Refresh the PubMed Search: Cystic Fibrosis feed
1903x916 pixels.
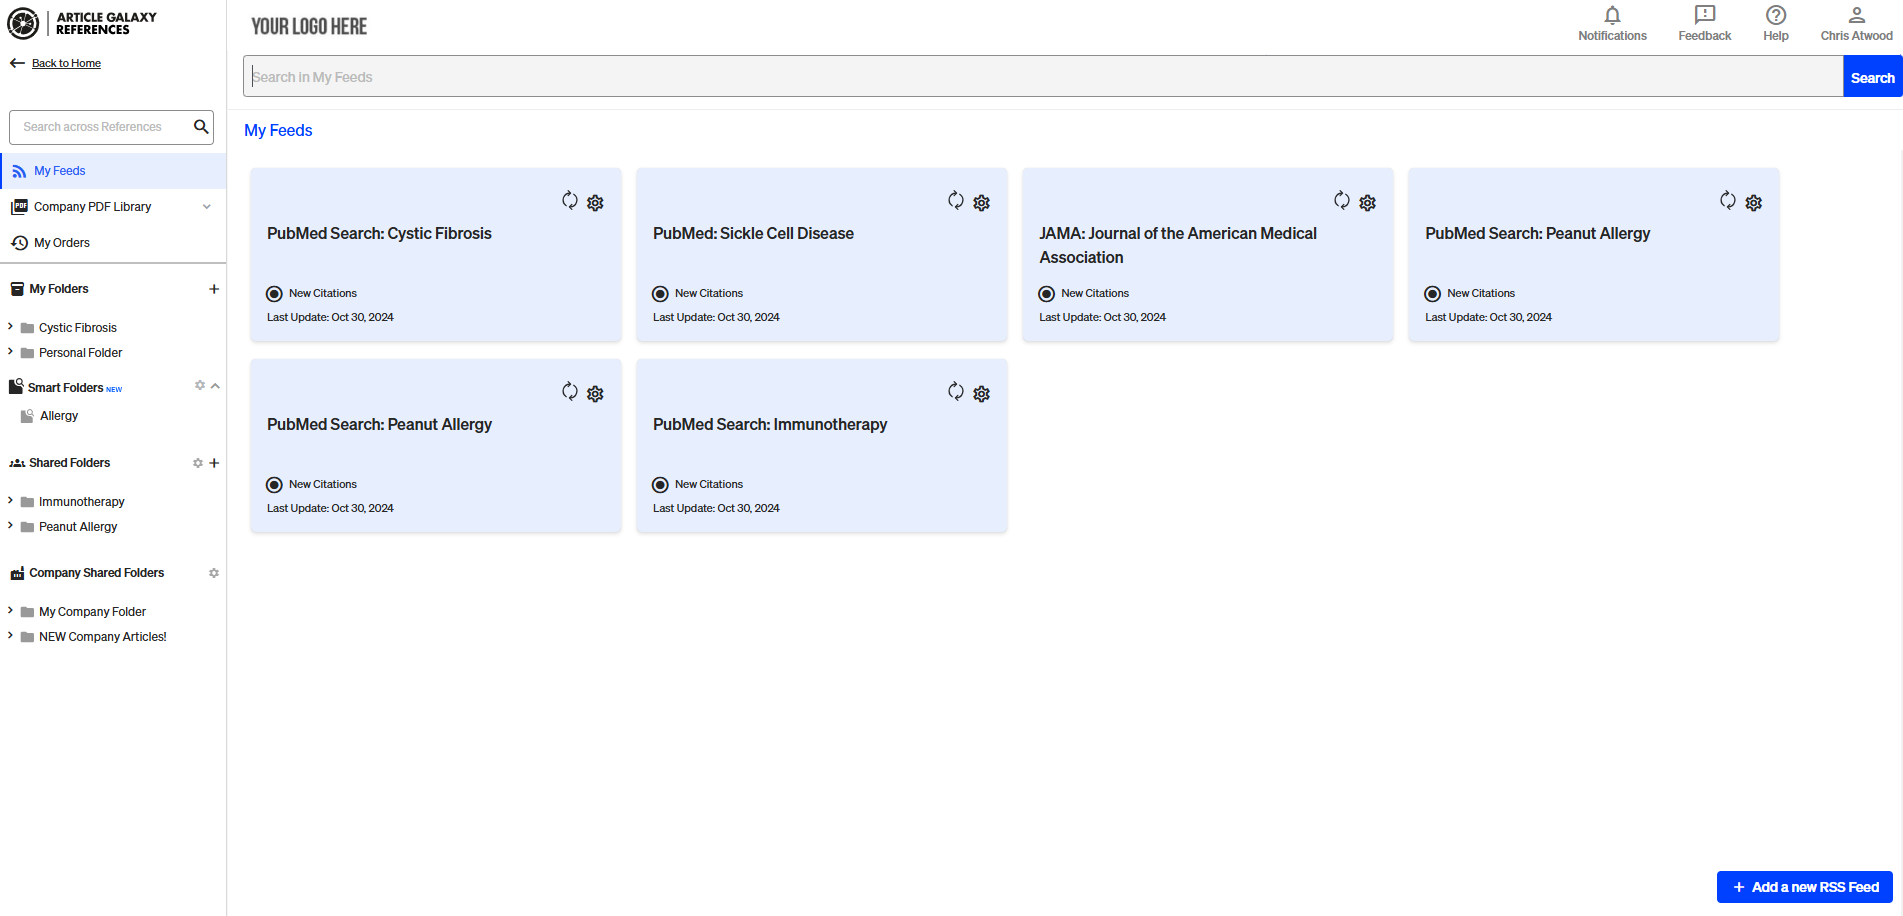(570, 201)
